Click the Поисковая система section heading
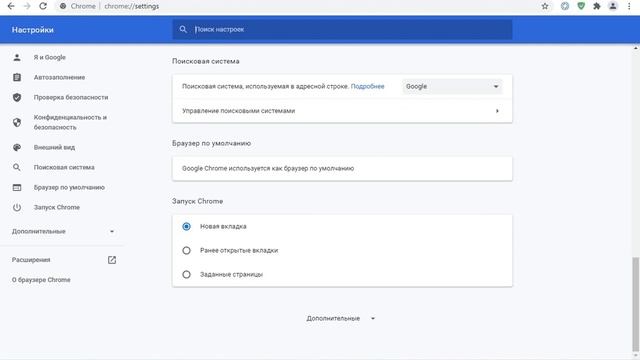Image resolution: width=640 pixels, height=360 pixels. point(206,61)
